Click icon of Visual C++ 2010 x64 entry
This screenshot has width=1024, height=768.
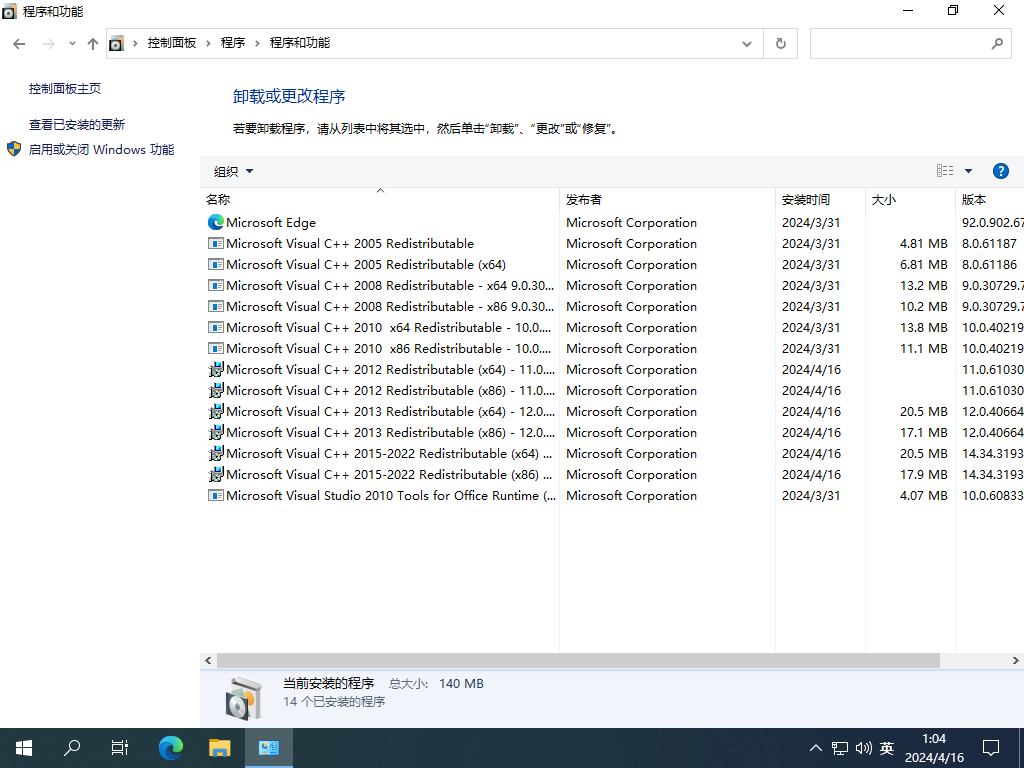[x=216, y=327]
